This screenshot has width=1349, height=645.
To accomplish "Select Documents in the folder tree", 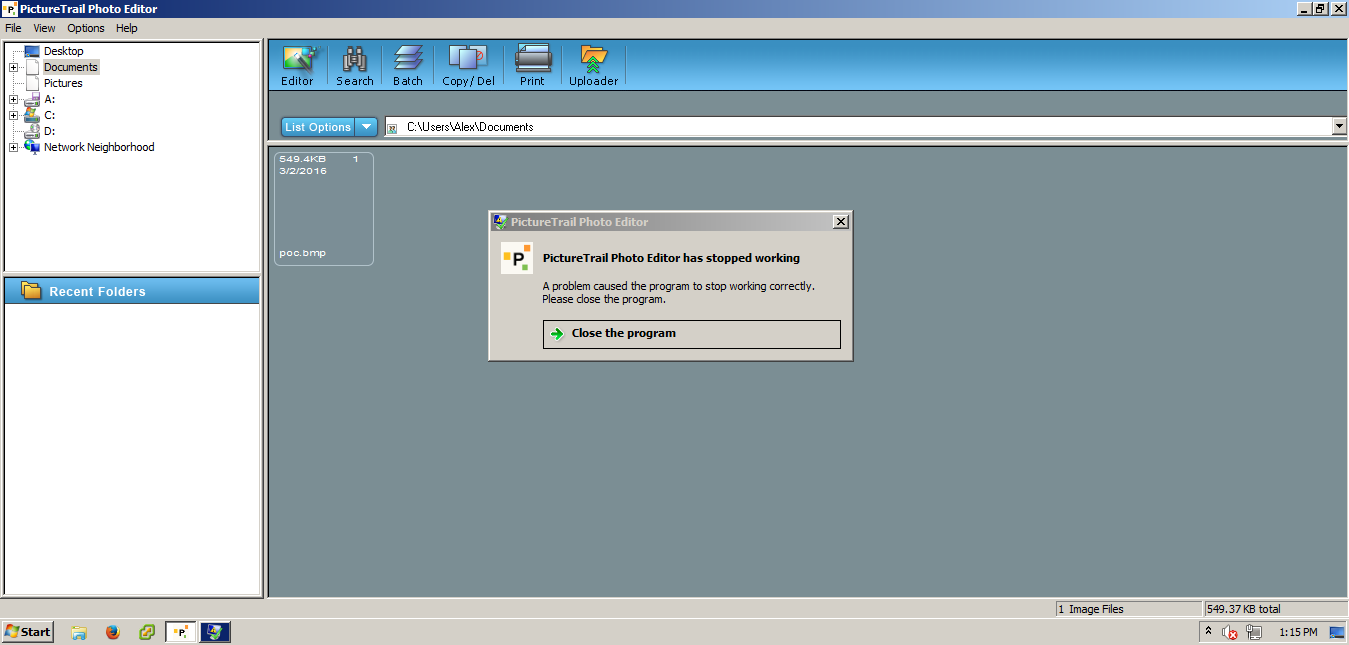I will tap(71, 67).
